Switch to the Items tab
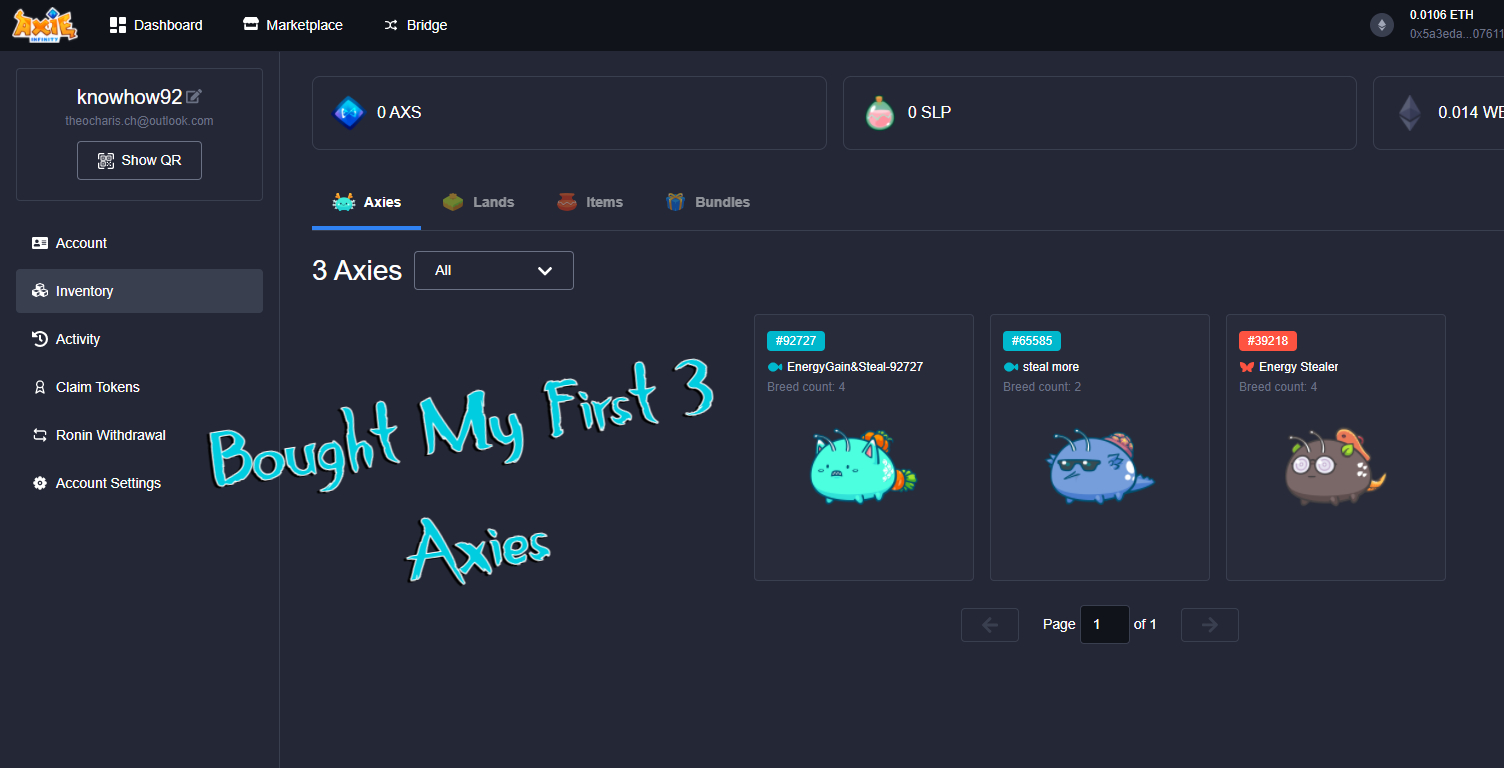 point(590,202)
